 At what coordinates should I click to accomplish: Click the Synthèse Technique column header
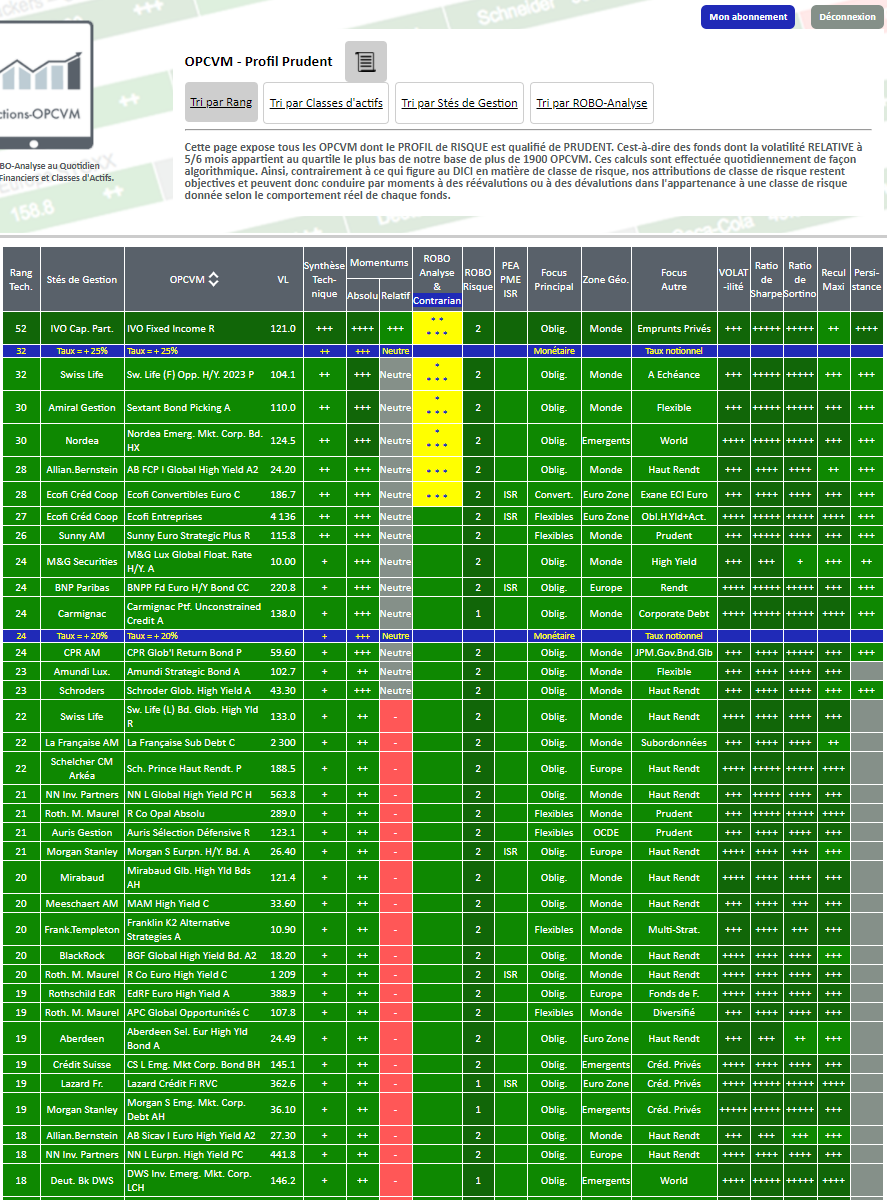coord(324,279)
